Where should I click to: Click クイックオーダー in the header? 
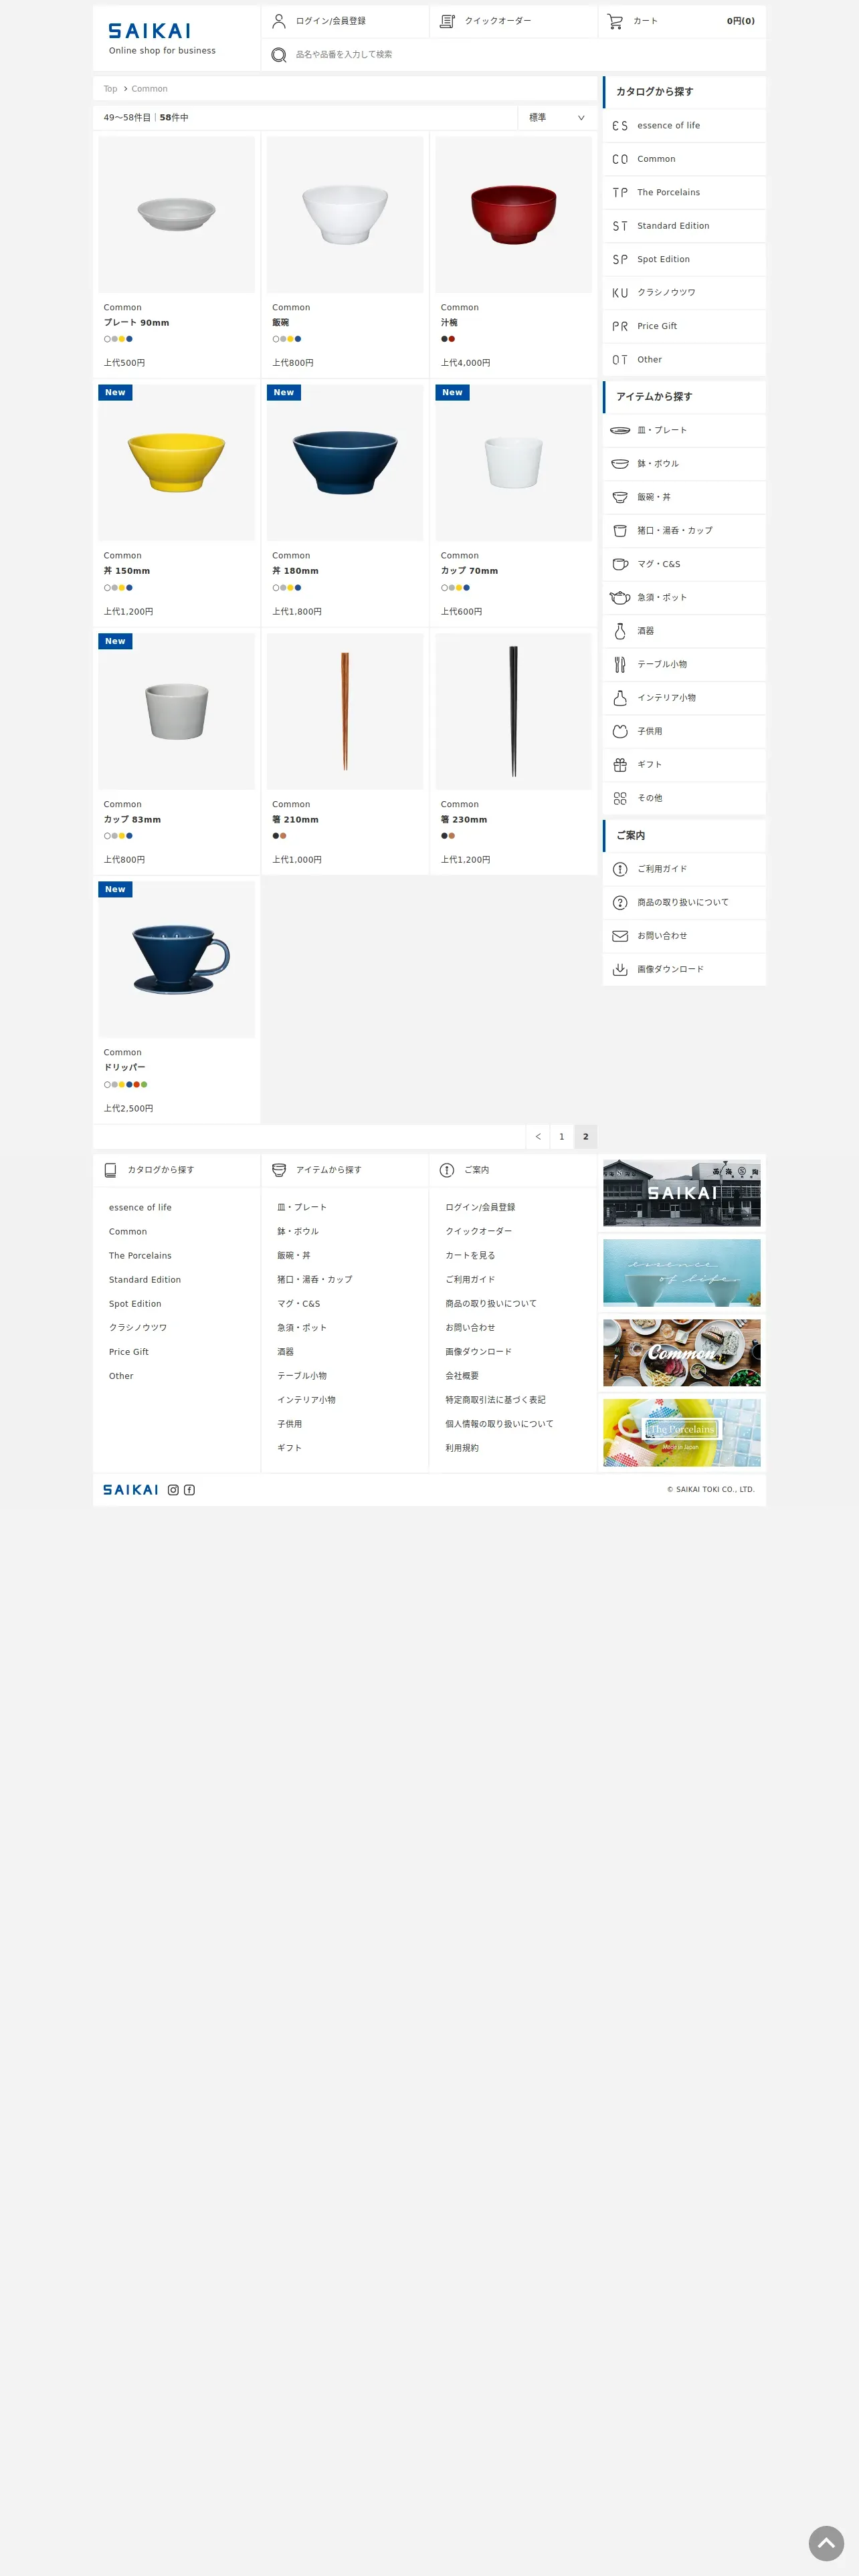[x=498, y=21]
